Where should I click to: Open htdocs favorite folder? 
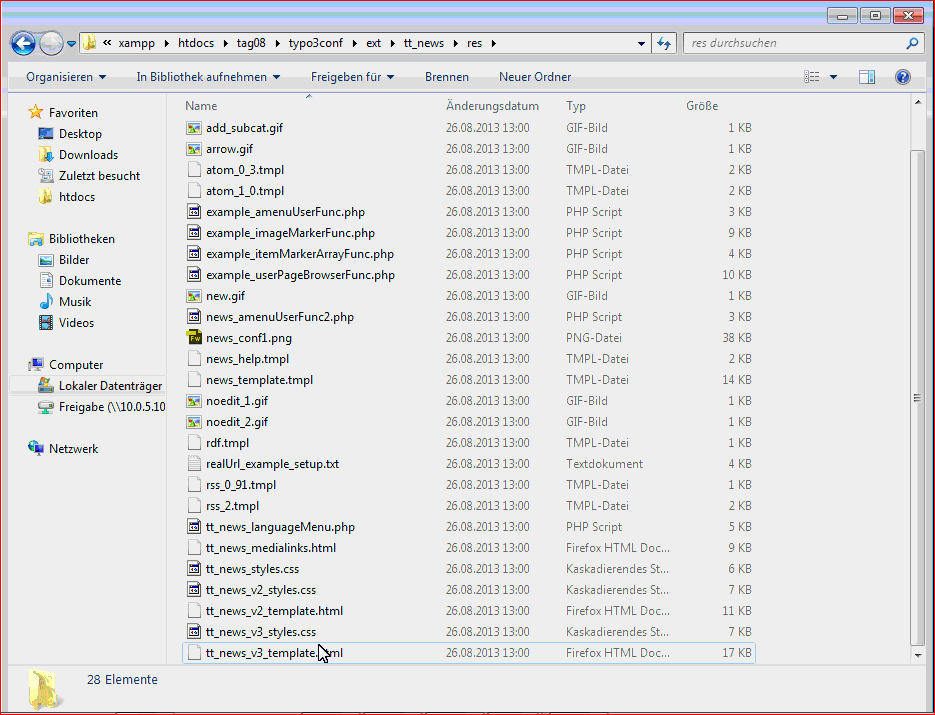(76, 197)
